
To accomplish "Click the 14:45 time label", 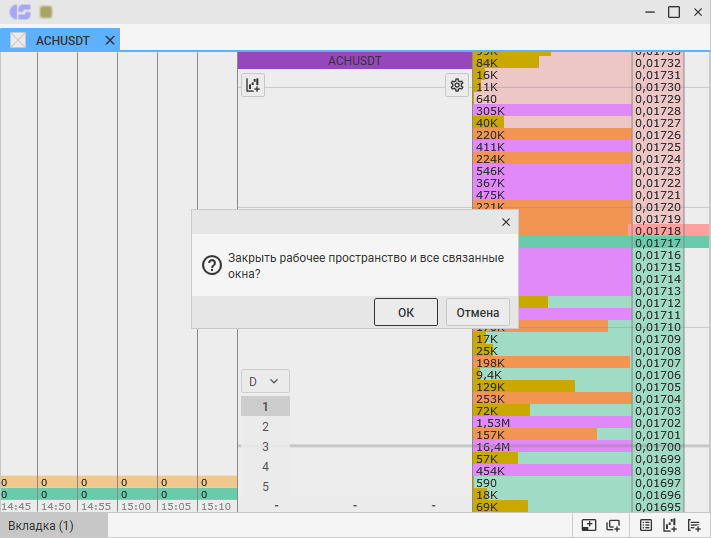I will click(x=16, y=506).
